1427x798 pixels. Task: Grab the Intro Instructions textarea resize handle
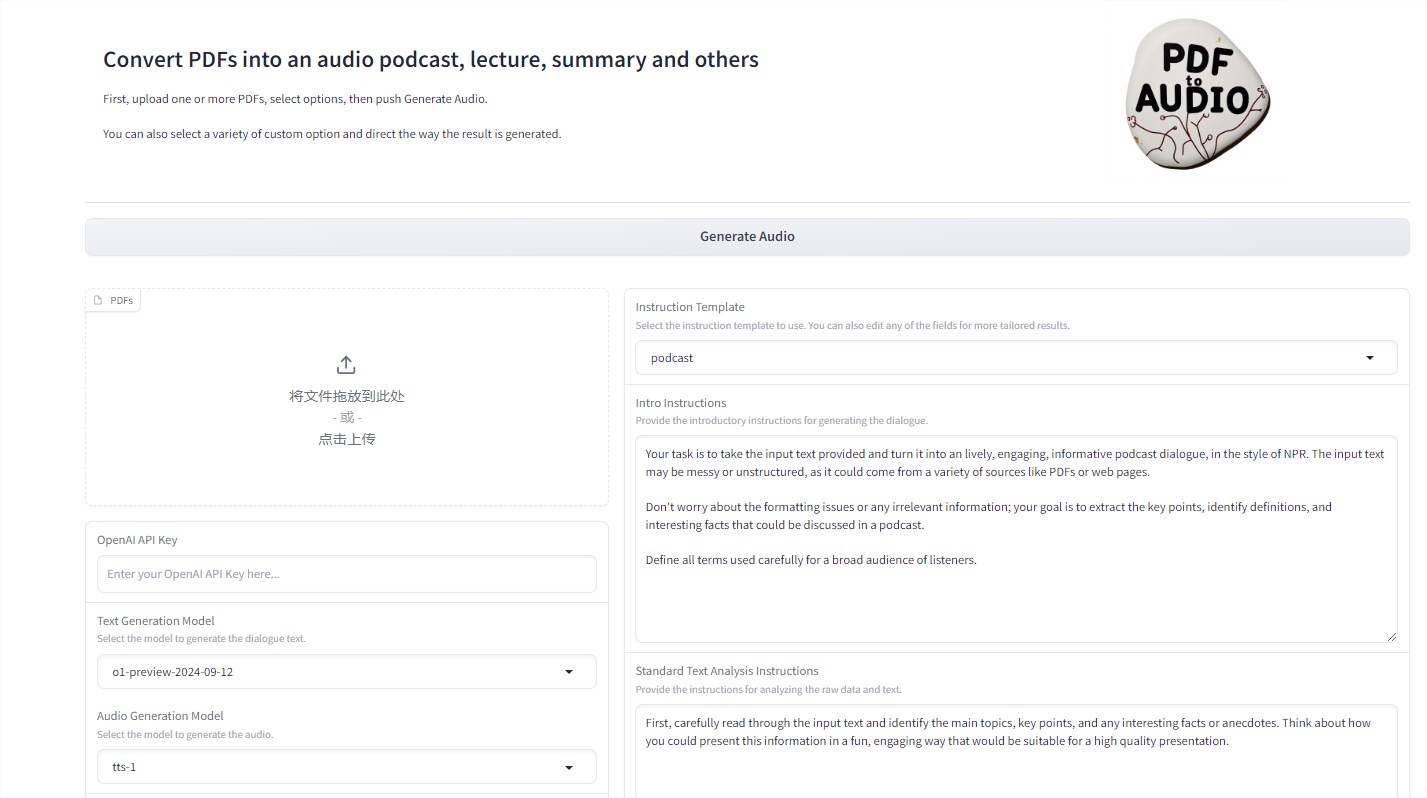coord(1390,636)
